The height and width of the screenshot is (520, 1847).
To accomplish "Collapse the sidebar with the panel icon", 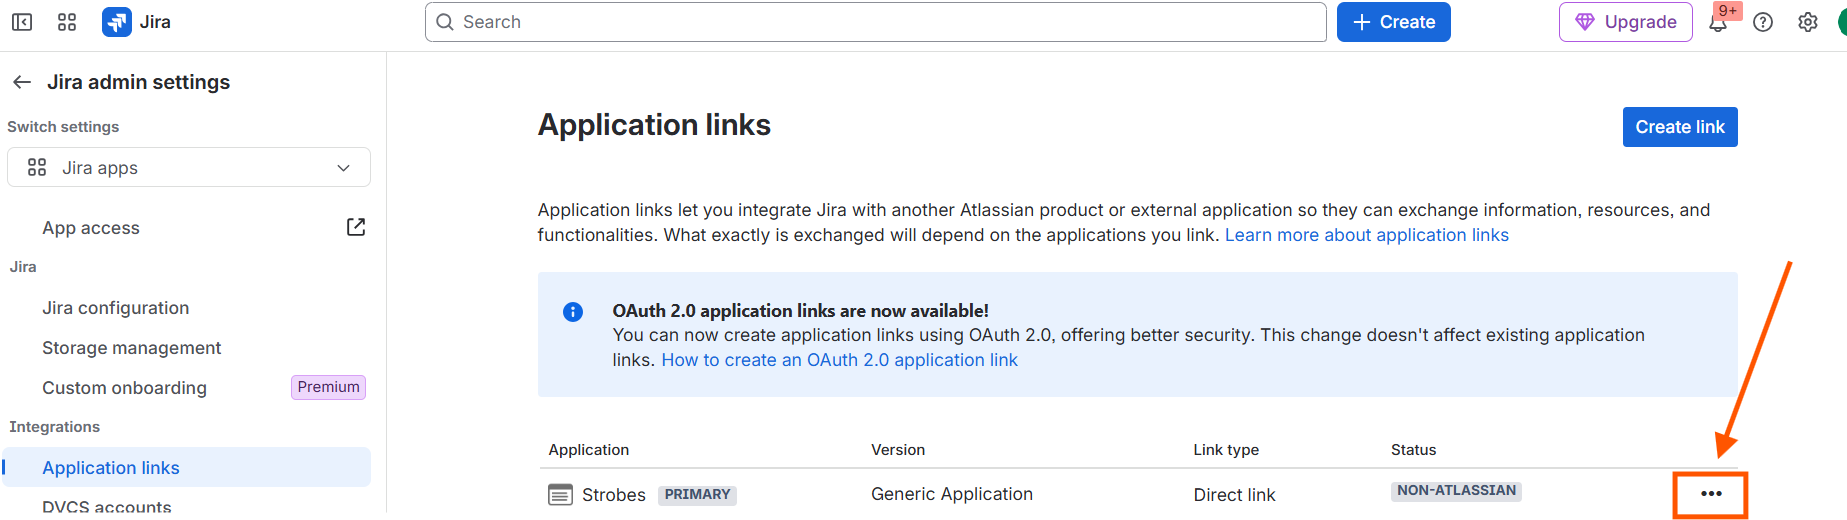I will tap(22, 22).
